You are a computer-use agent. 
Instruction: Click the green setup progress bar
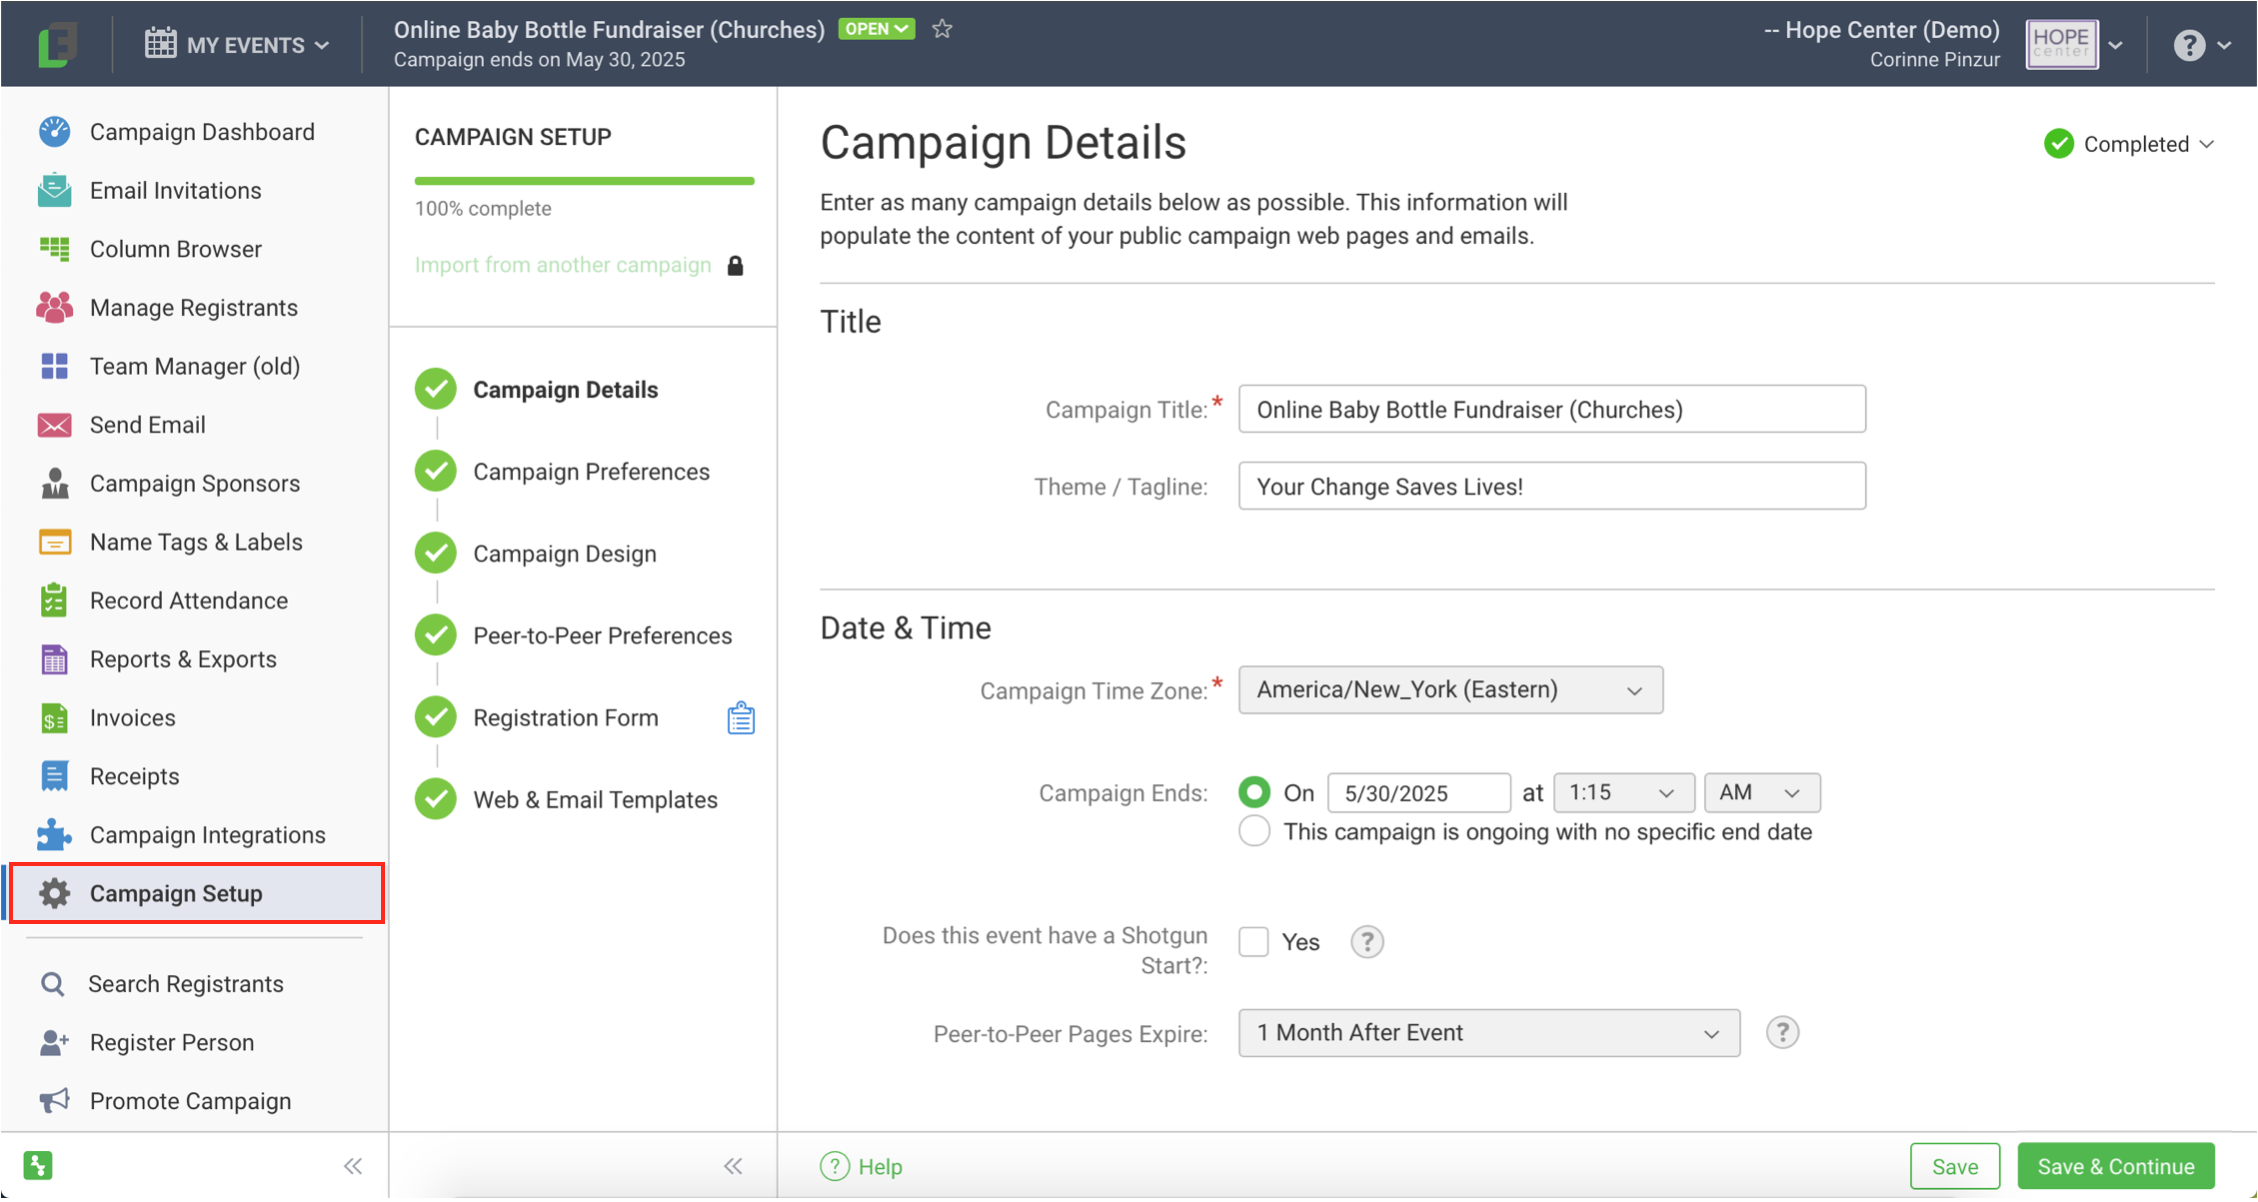584,181
